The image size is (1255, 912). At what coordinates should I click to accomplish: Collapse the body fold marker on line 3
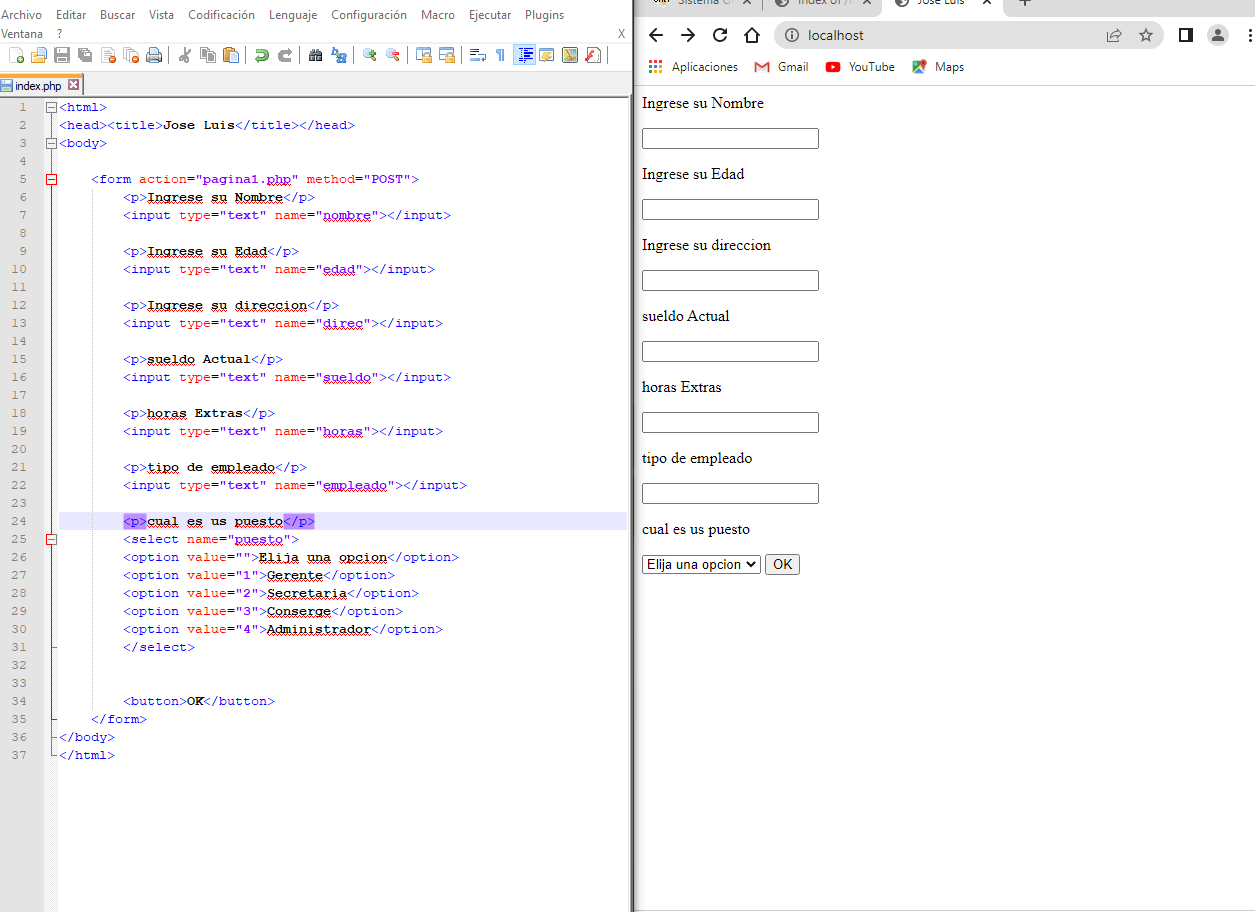[51, 143]
